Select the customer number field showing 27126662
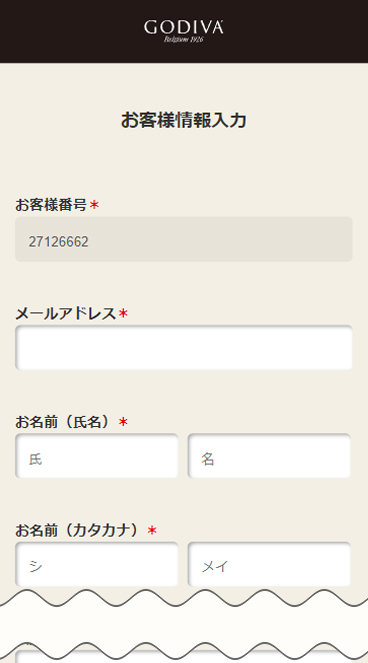The image size is (368, 663). 184,239
